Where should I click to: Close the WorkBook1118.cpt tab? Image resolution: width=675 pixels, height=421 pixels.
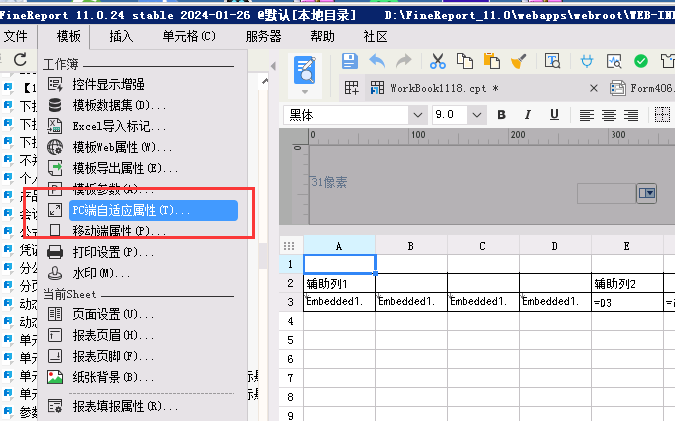(x=594, y=88)
